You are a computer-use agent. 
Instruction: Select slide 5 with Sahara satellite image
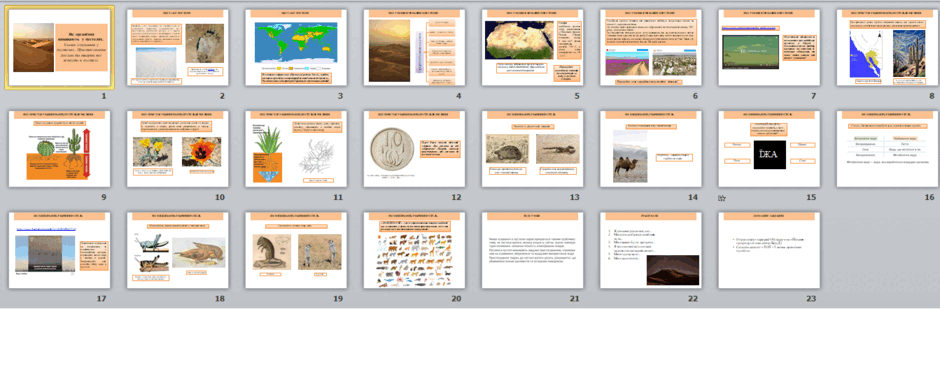533,48
